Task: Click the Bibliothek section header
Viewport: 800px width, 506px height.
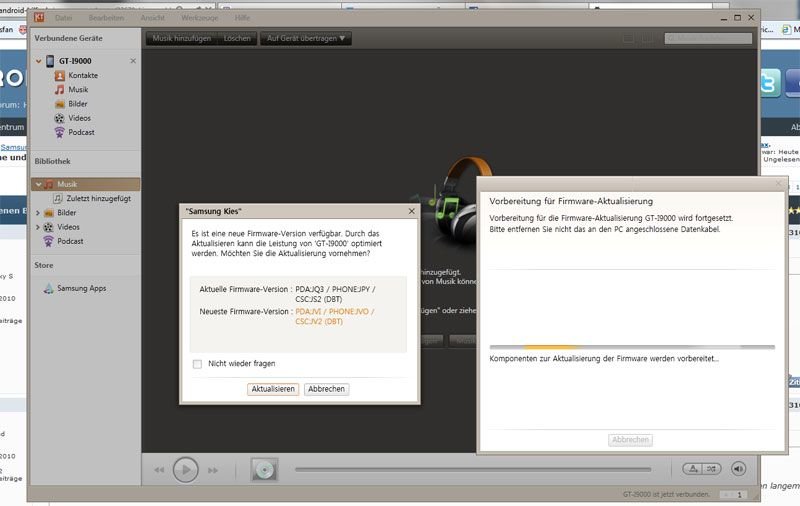Action: click(53, 161)
